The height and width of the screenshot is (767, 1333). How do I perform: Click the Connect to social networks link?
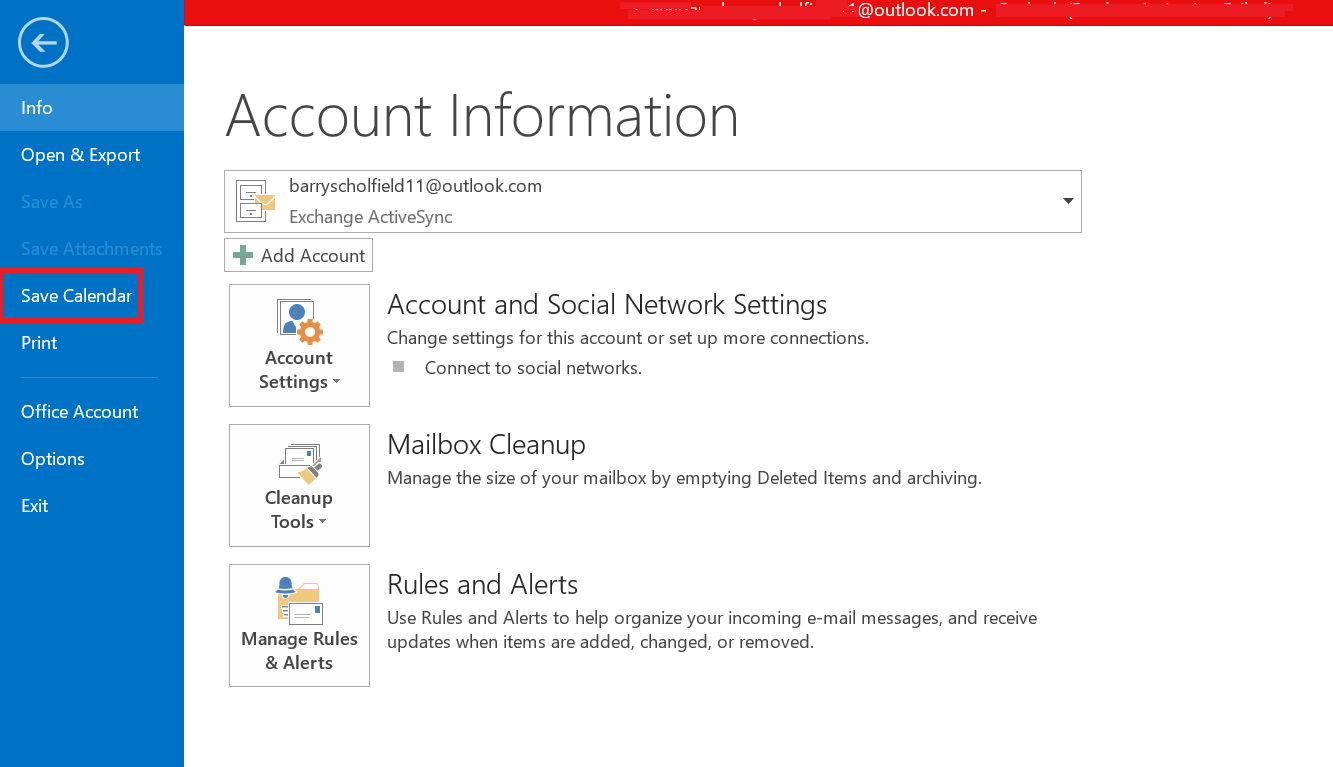[533, 368]
